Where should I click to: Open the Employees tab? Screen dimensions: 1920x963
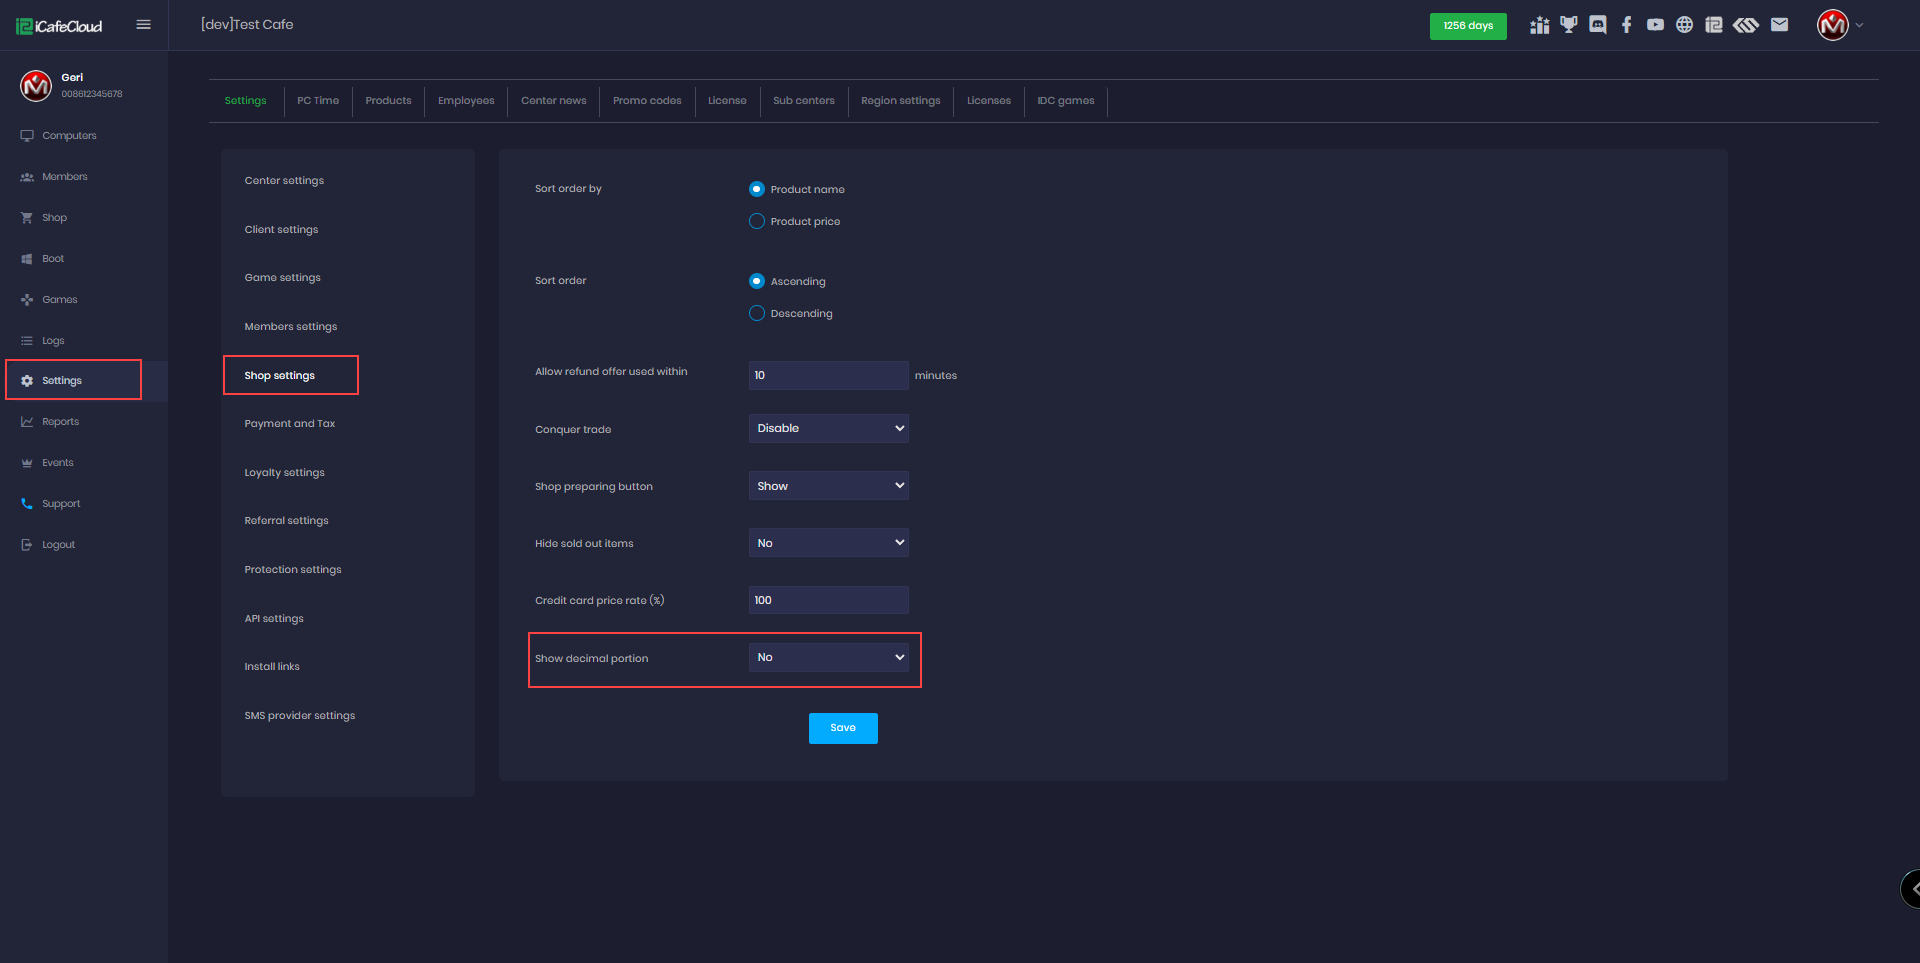click(x=466, y=101)
